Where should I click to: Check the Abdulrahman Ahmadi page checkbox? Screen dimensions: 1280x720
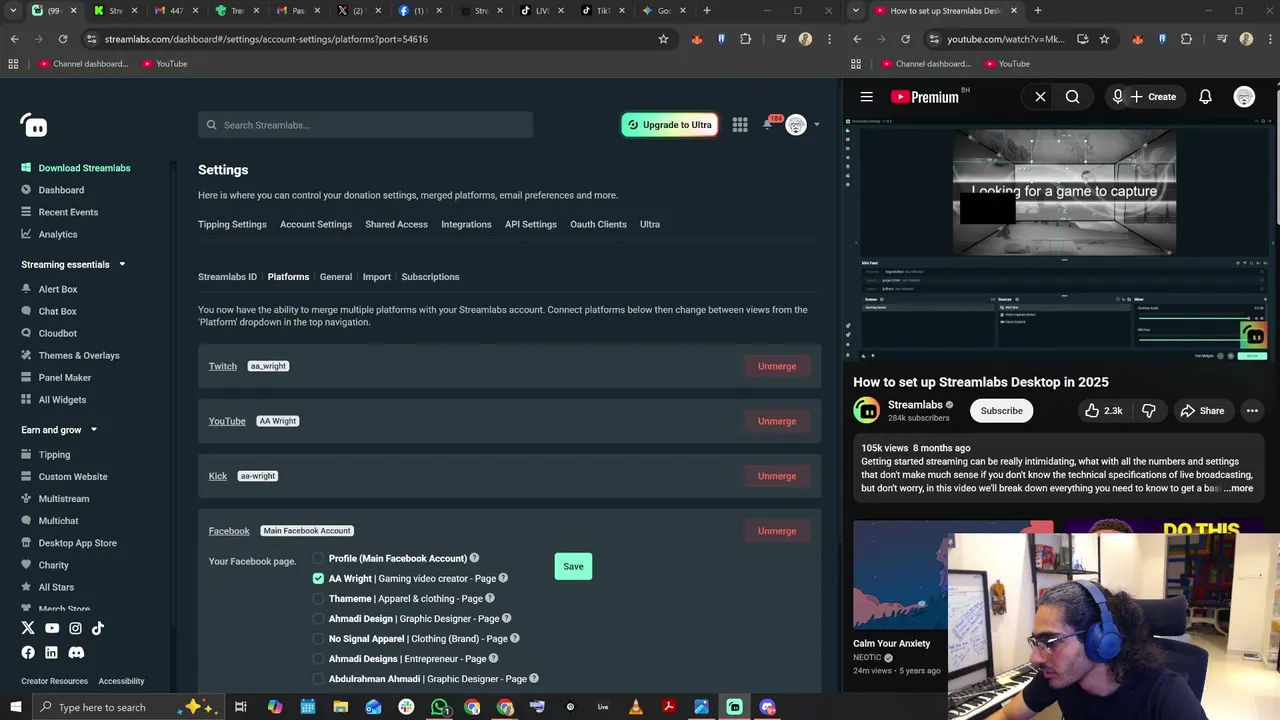pos(318,678)
